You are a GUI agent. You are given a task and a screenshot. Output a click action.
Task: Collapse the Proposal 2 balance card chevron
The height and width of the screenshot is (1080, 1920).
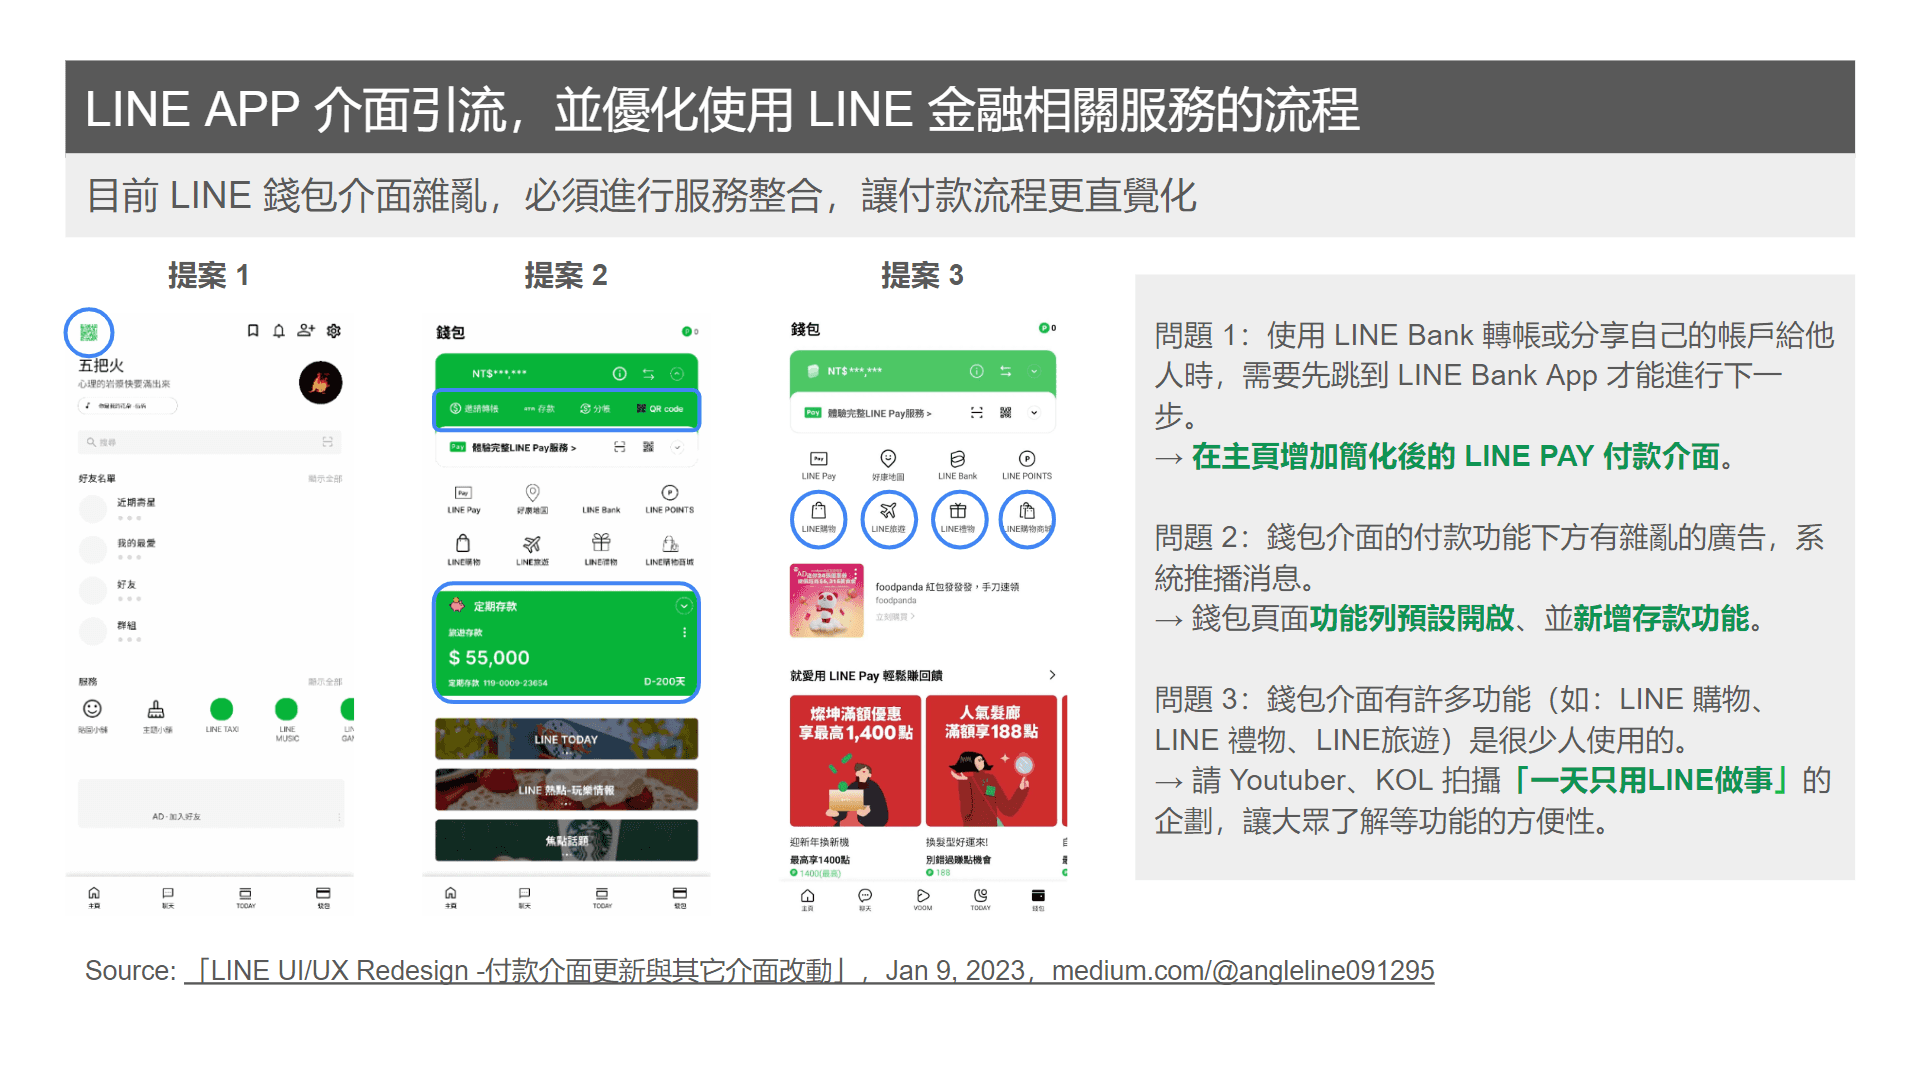[677, 374]
